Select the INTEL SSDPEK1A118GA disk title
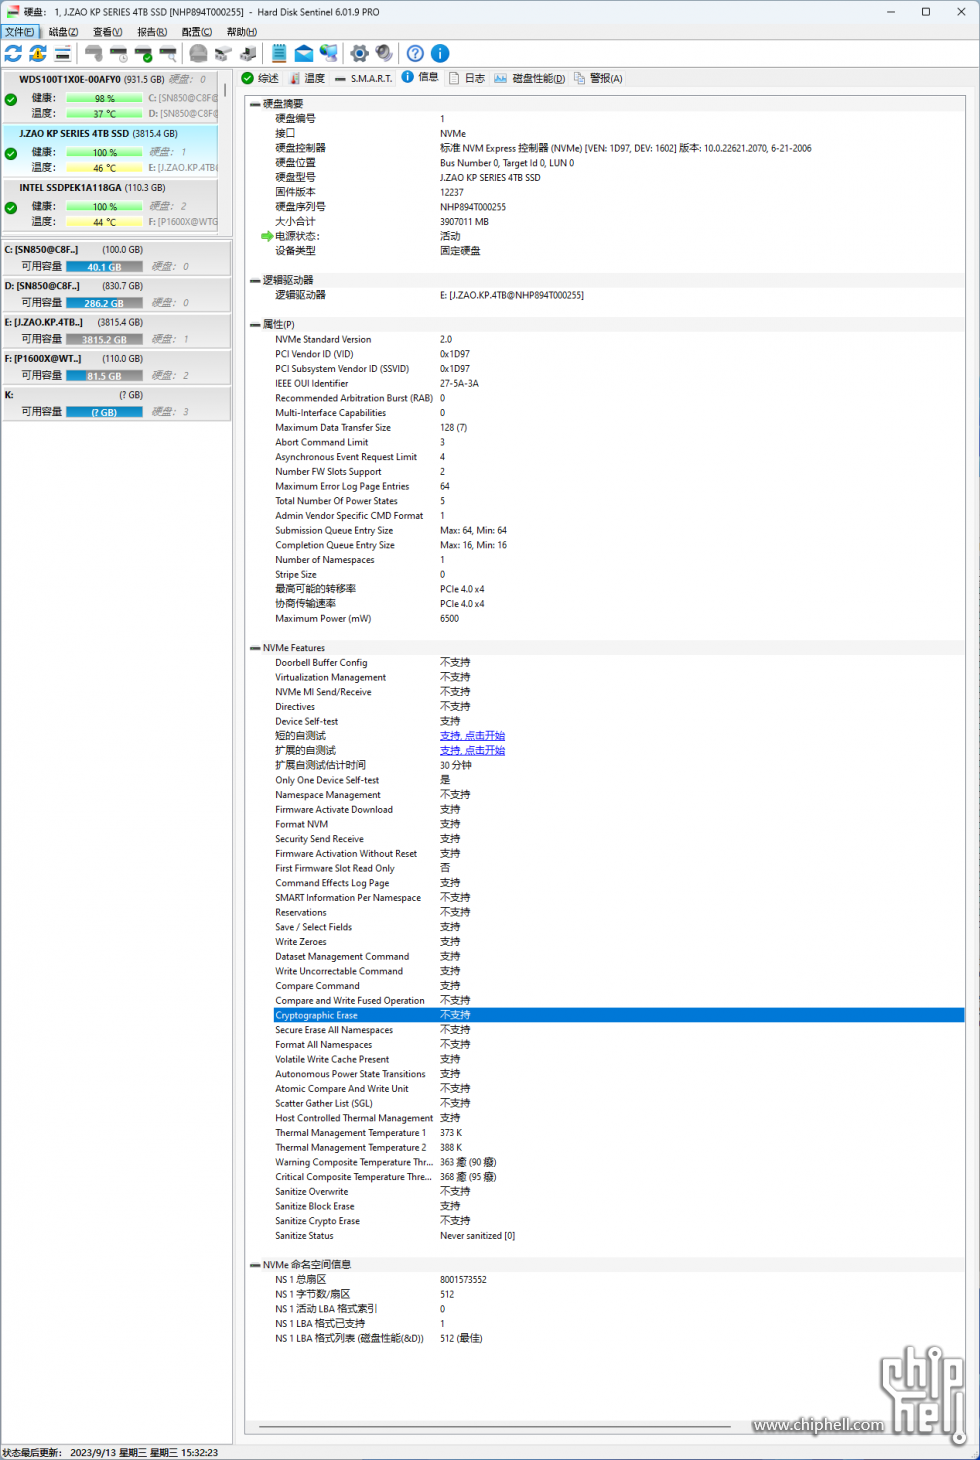The height and width of the screenshot is (1460, 980). click(x=70, y=188)
